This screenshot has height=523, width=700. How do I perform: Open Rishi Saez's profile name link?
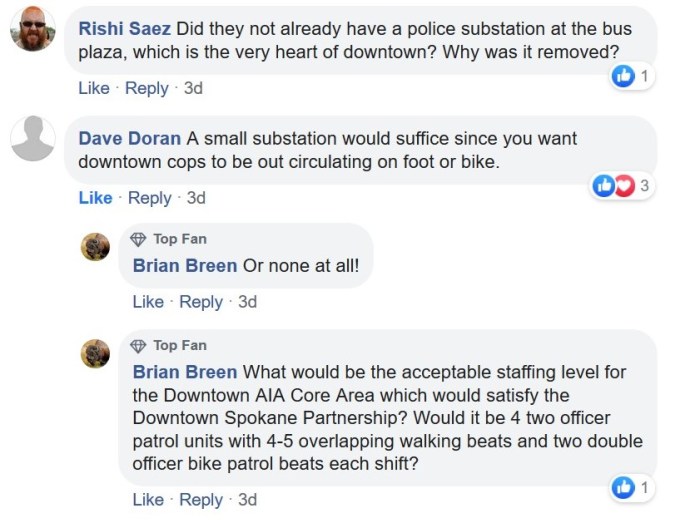[x=125, y=28]
